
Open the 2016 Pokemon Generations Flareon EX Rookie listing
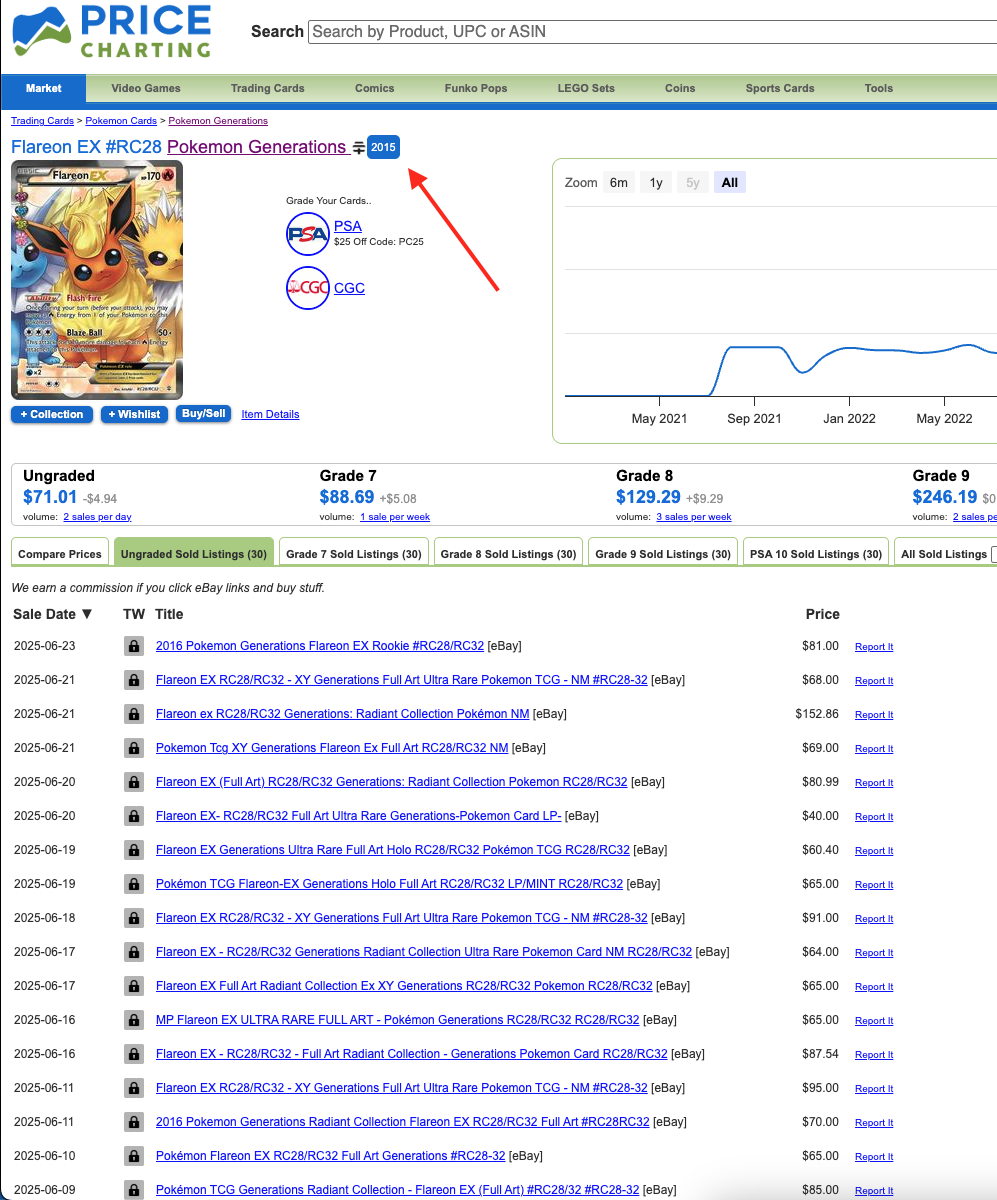pyautogui.click(x=320, y=646)
